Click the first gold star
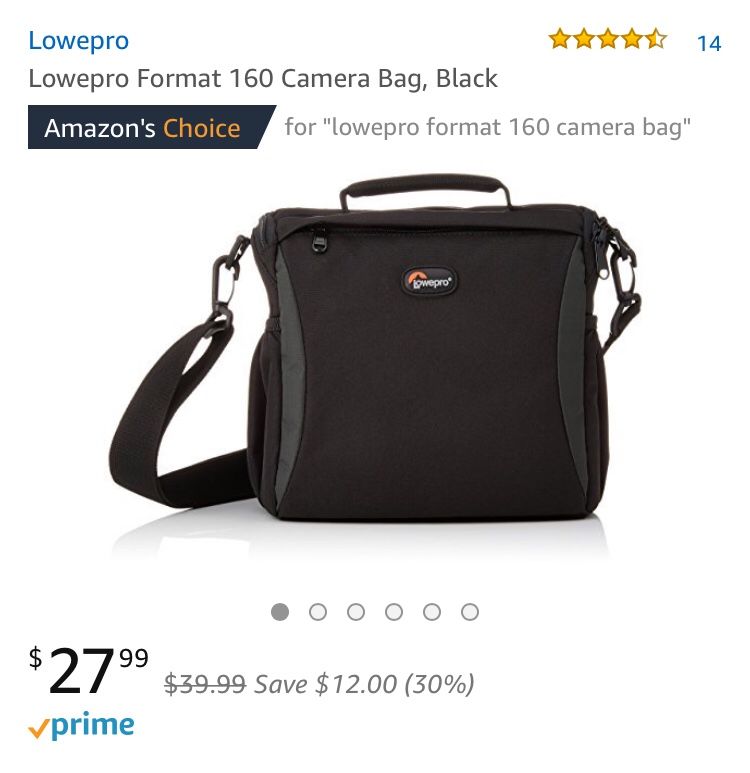The image size is (750, 773). coord(560,39)
